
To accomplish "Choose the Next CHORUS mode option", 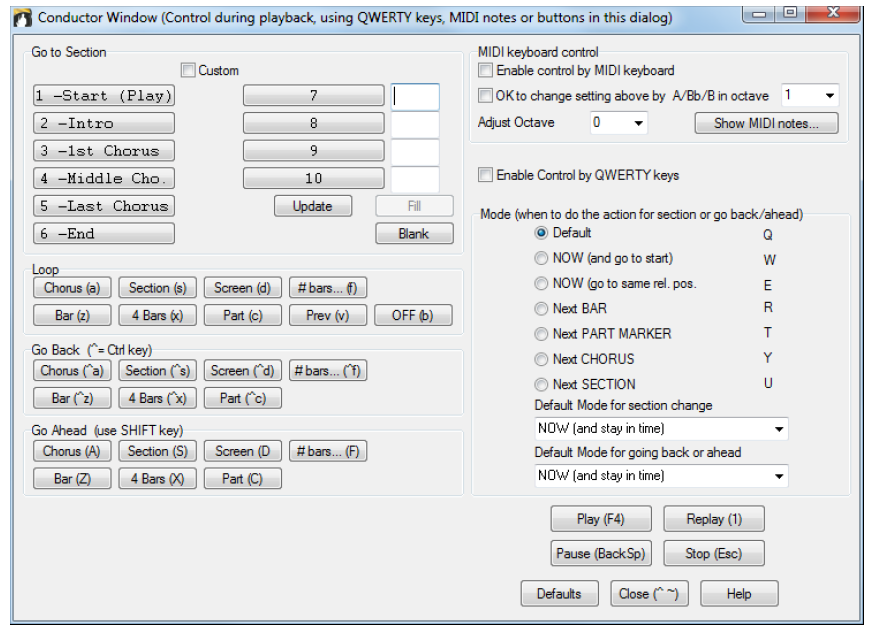I will 541,359.
